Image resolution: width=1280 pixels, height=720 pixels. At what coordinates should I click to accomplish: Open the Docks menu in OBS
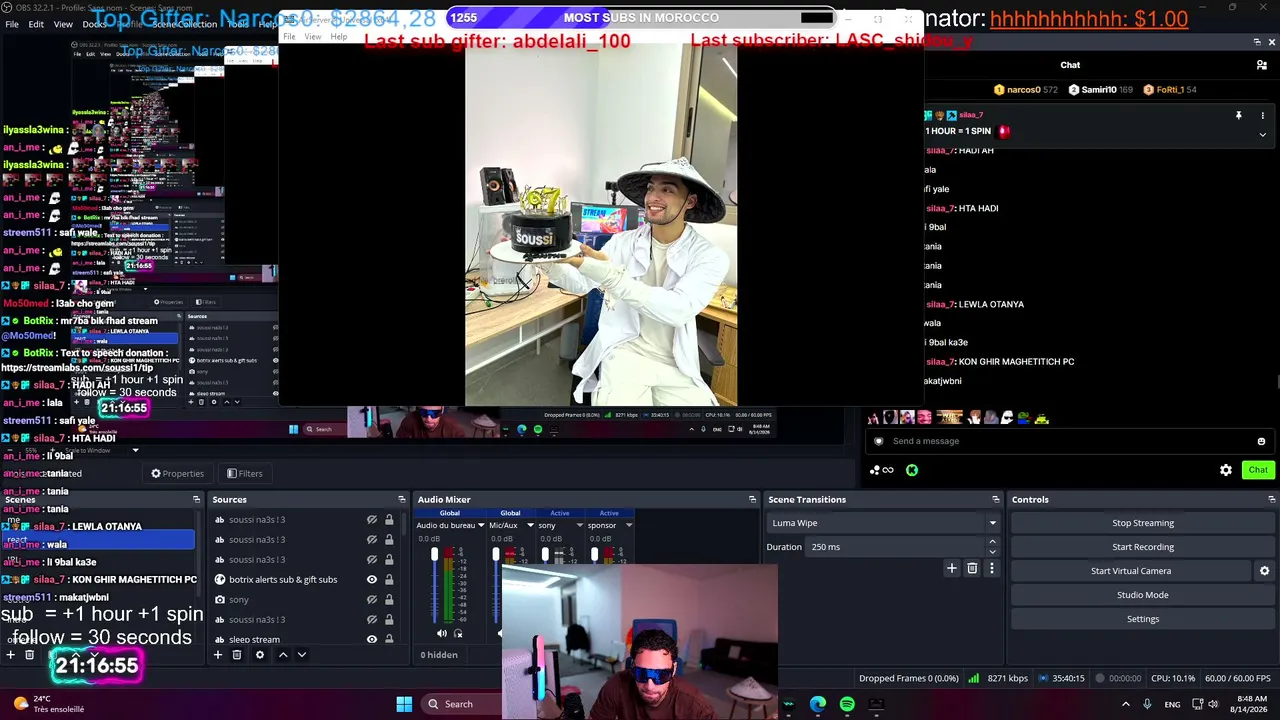point(96,24)
